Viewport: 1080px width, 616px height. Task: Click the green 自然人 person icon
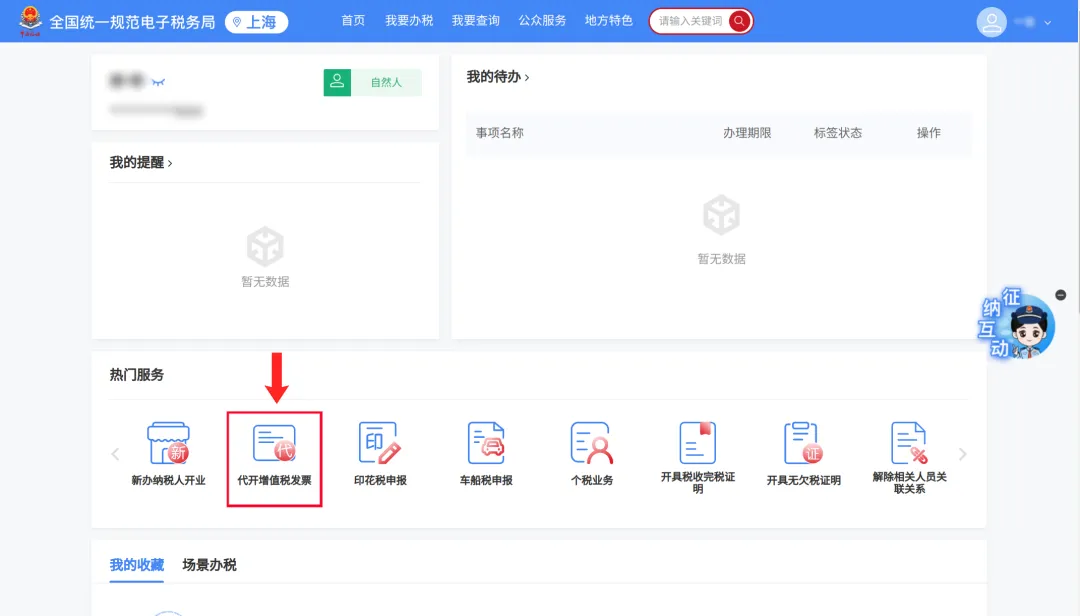pos(338,82)
